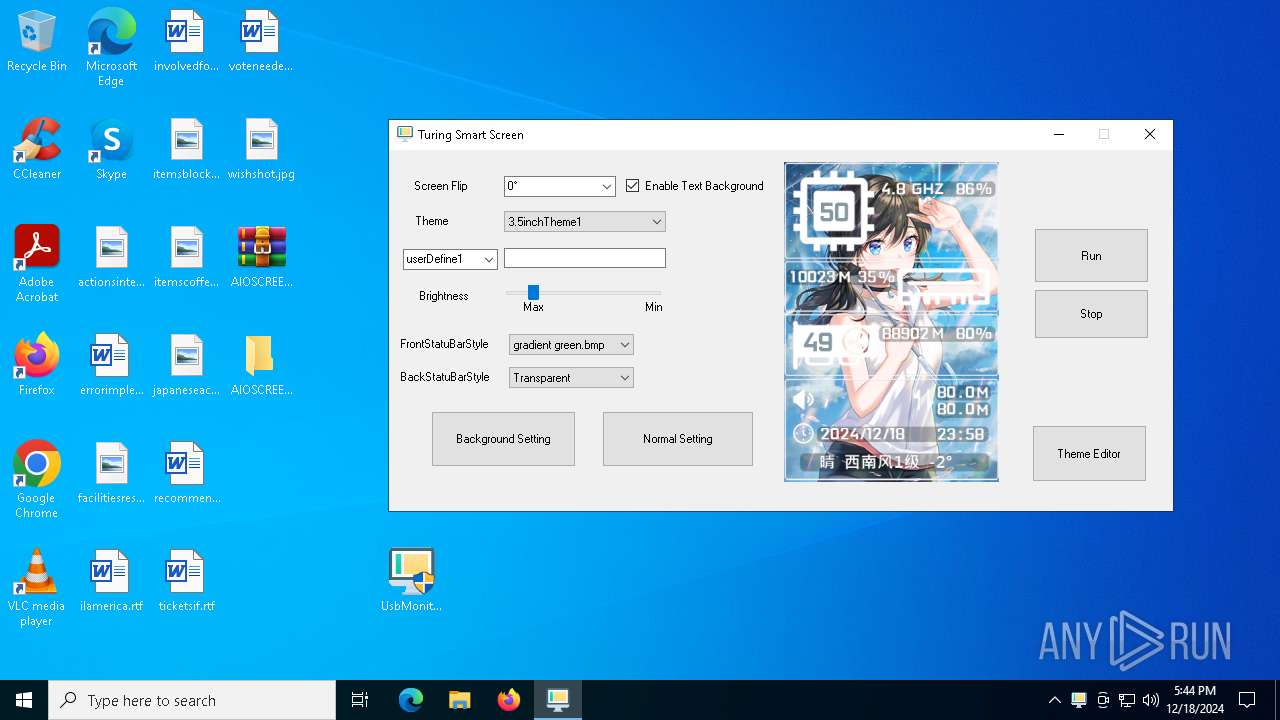Viewport: 1280px width, 720px height.
Task: Select the involvedfo... Word document icon
Action: pyautogui.click(x=186, y=41)
